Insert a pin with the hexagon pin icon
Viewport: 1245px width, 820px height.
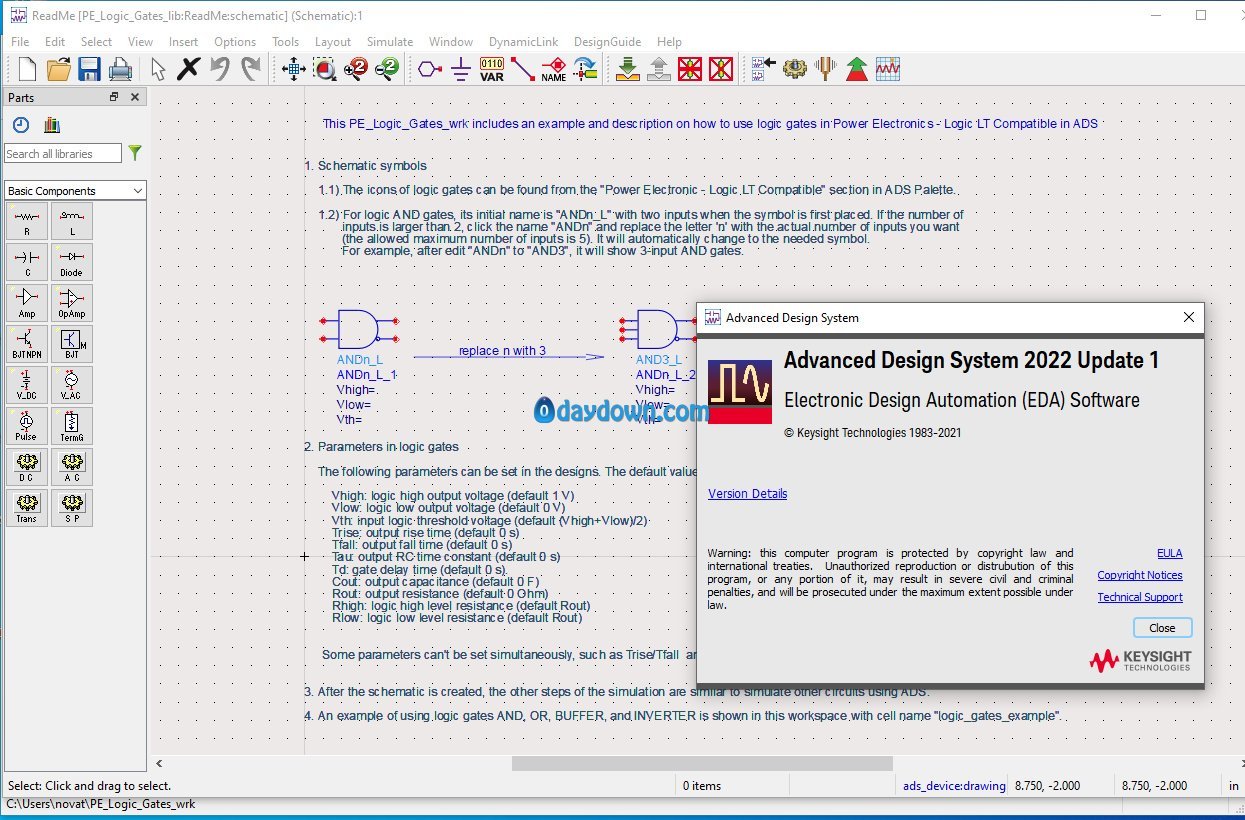pyautogui.click(x=430, y=69)
